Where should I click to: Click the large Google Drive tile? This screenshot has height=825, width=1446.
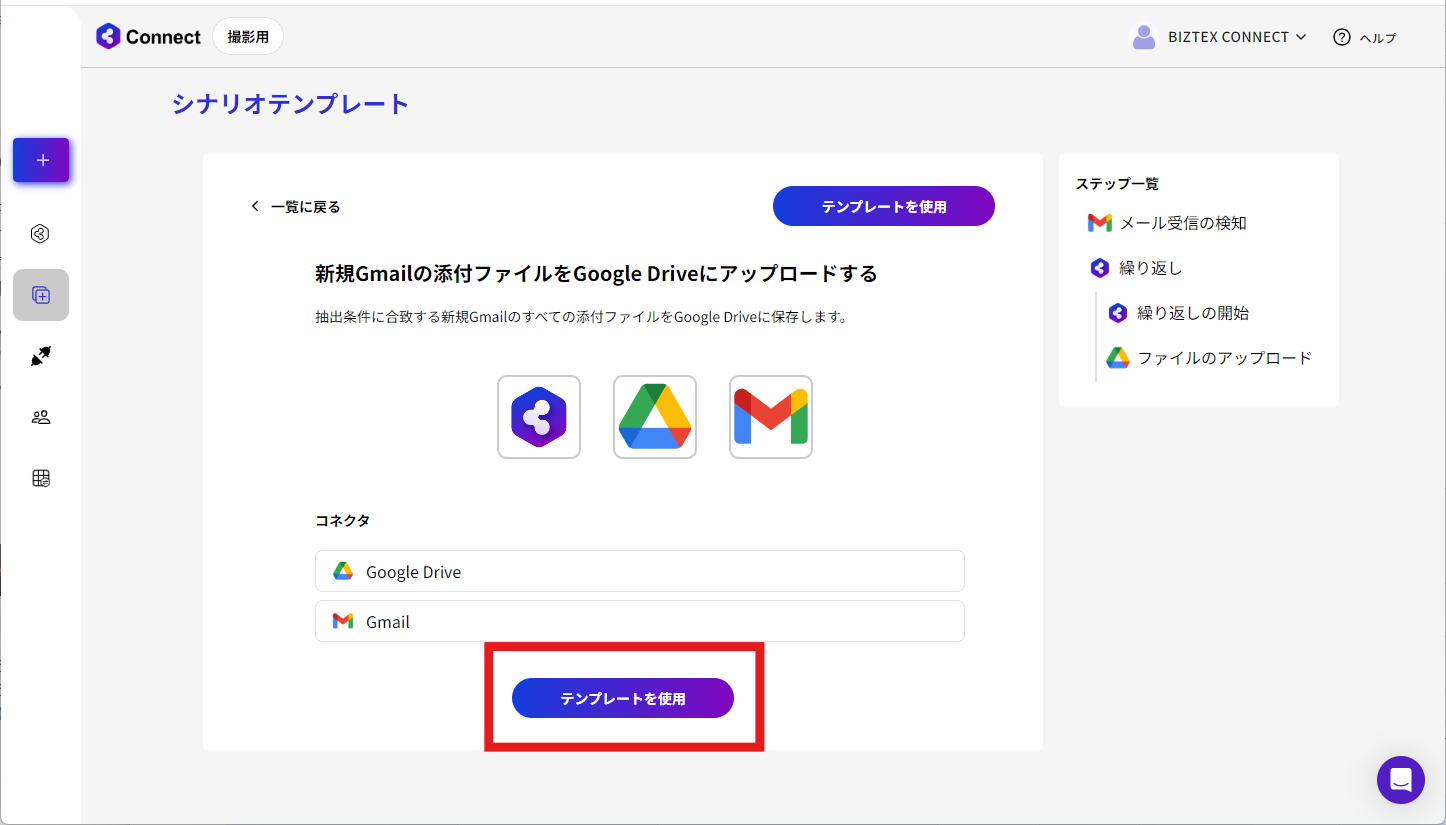[655, 417]
